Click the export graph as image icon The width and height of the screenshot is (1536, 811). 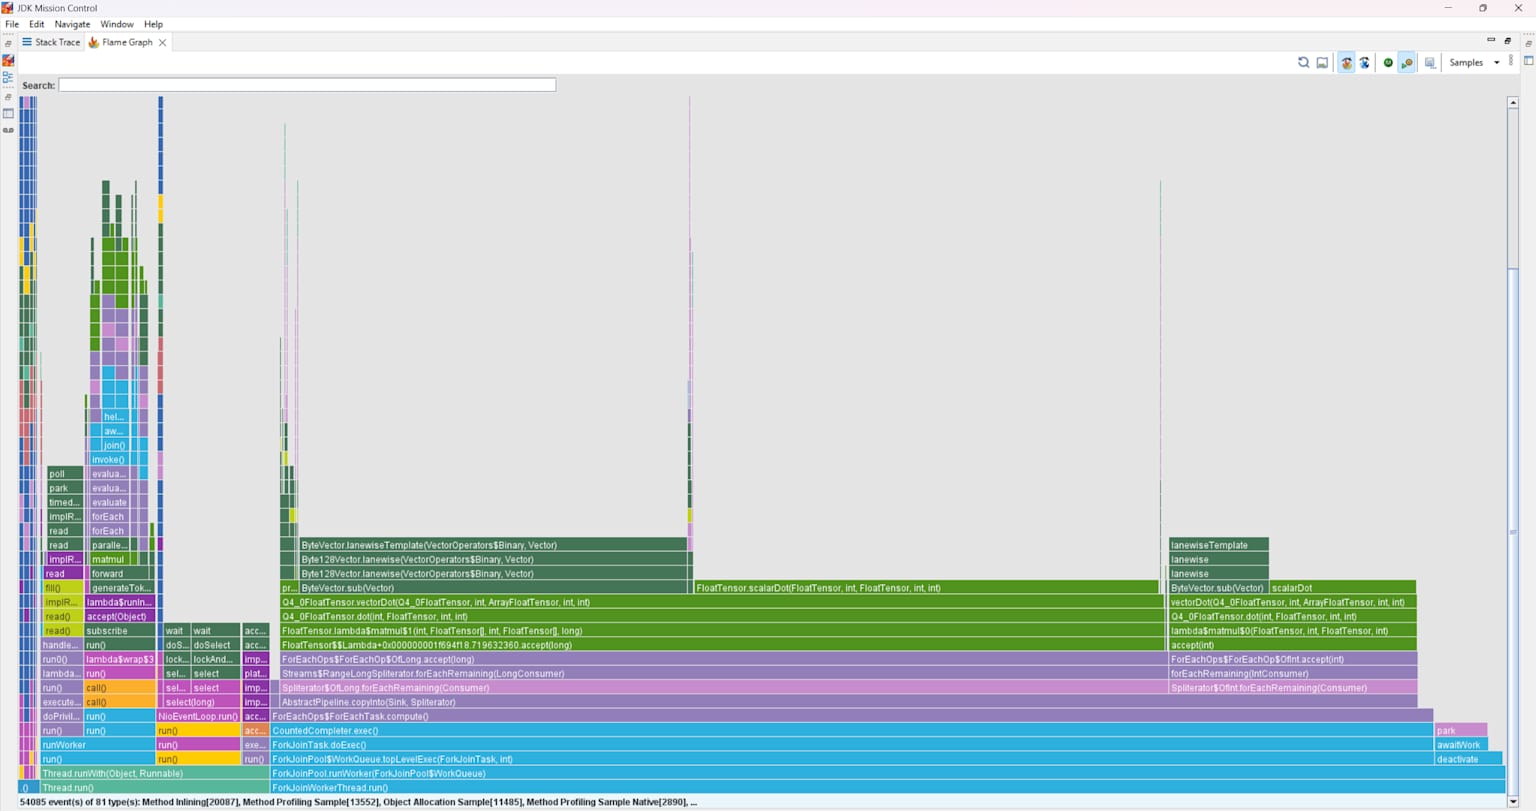click(x=1322, y=63)
